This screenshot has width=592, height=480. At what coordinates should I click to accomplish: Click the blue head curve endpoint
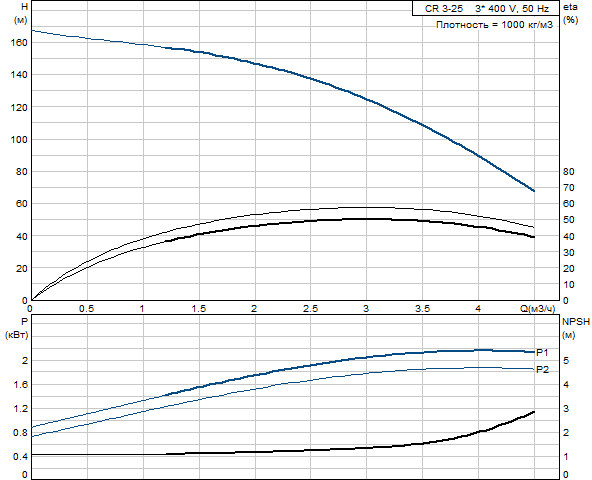[534, 191]
